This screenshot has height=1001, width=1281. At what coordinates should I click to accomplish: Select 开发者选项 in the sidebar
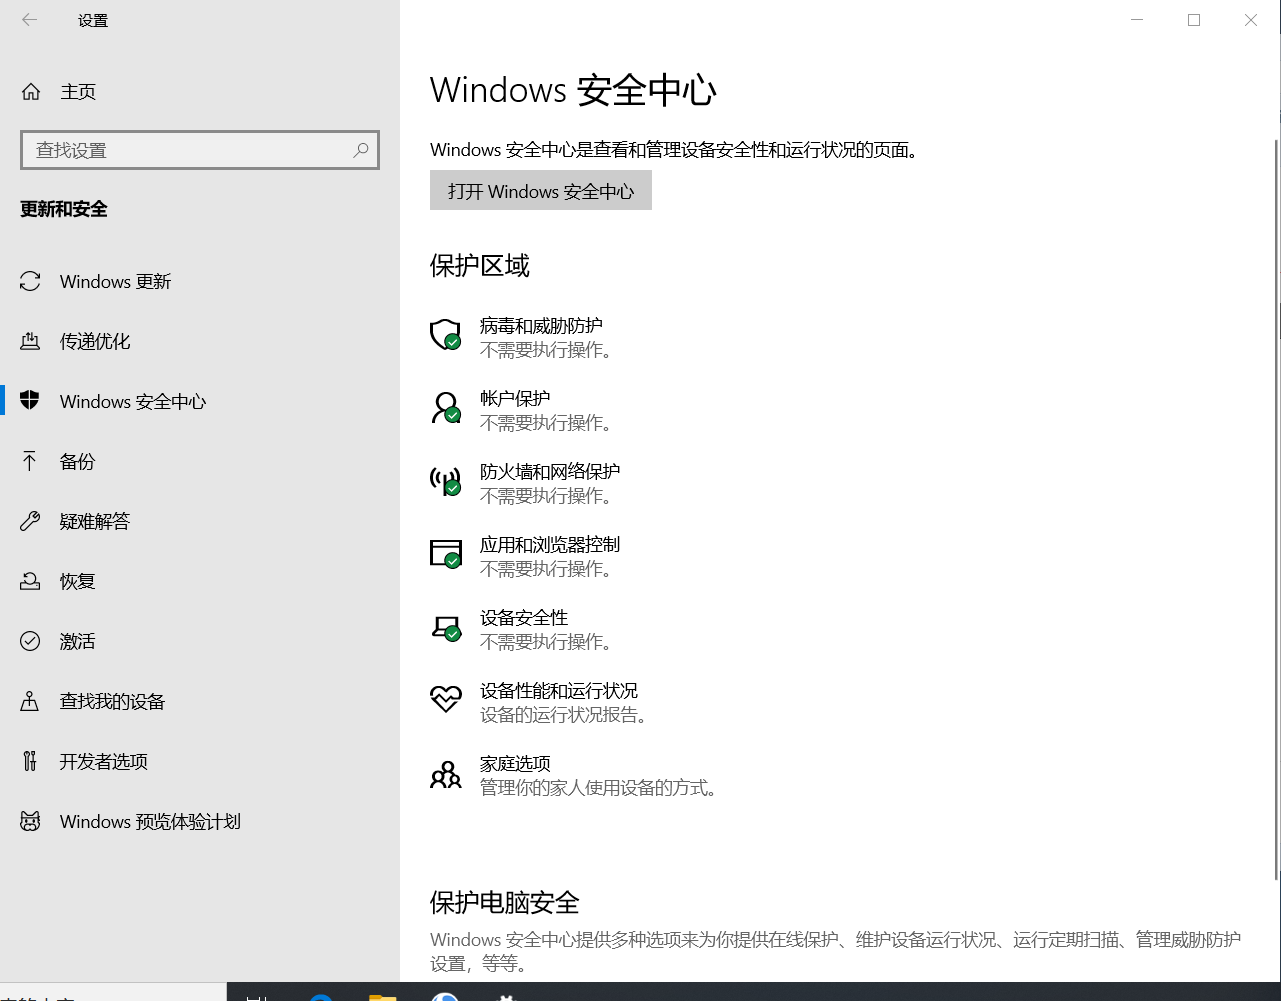click(x=200, y=761)
